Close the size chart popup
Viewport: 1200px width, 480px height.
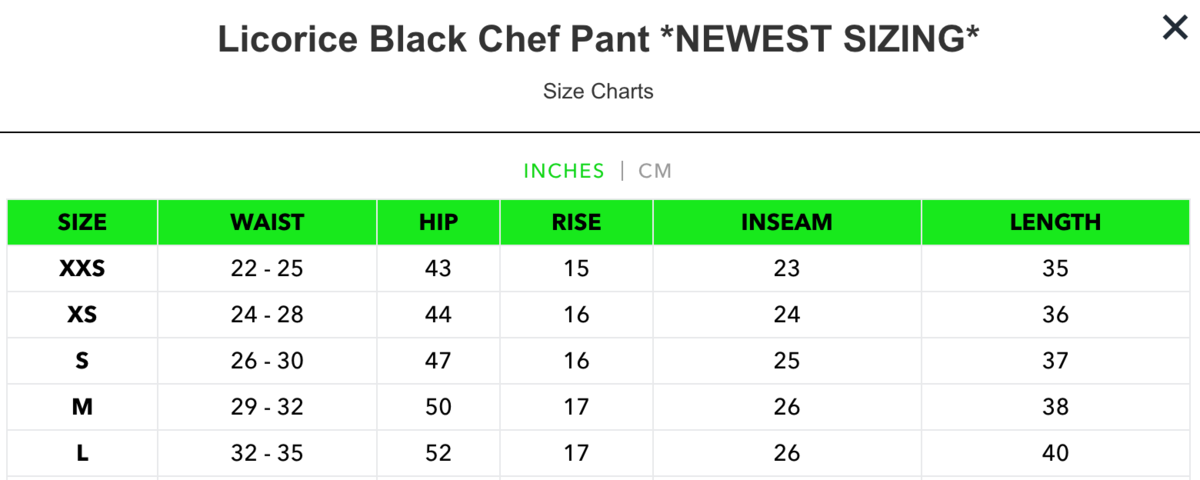(x=1174, y=28)
